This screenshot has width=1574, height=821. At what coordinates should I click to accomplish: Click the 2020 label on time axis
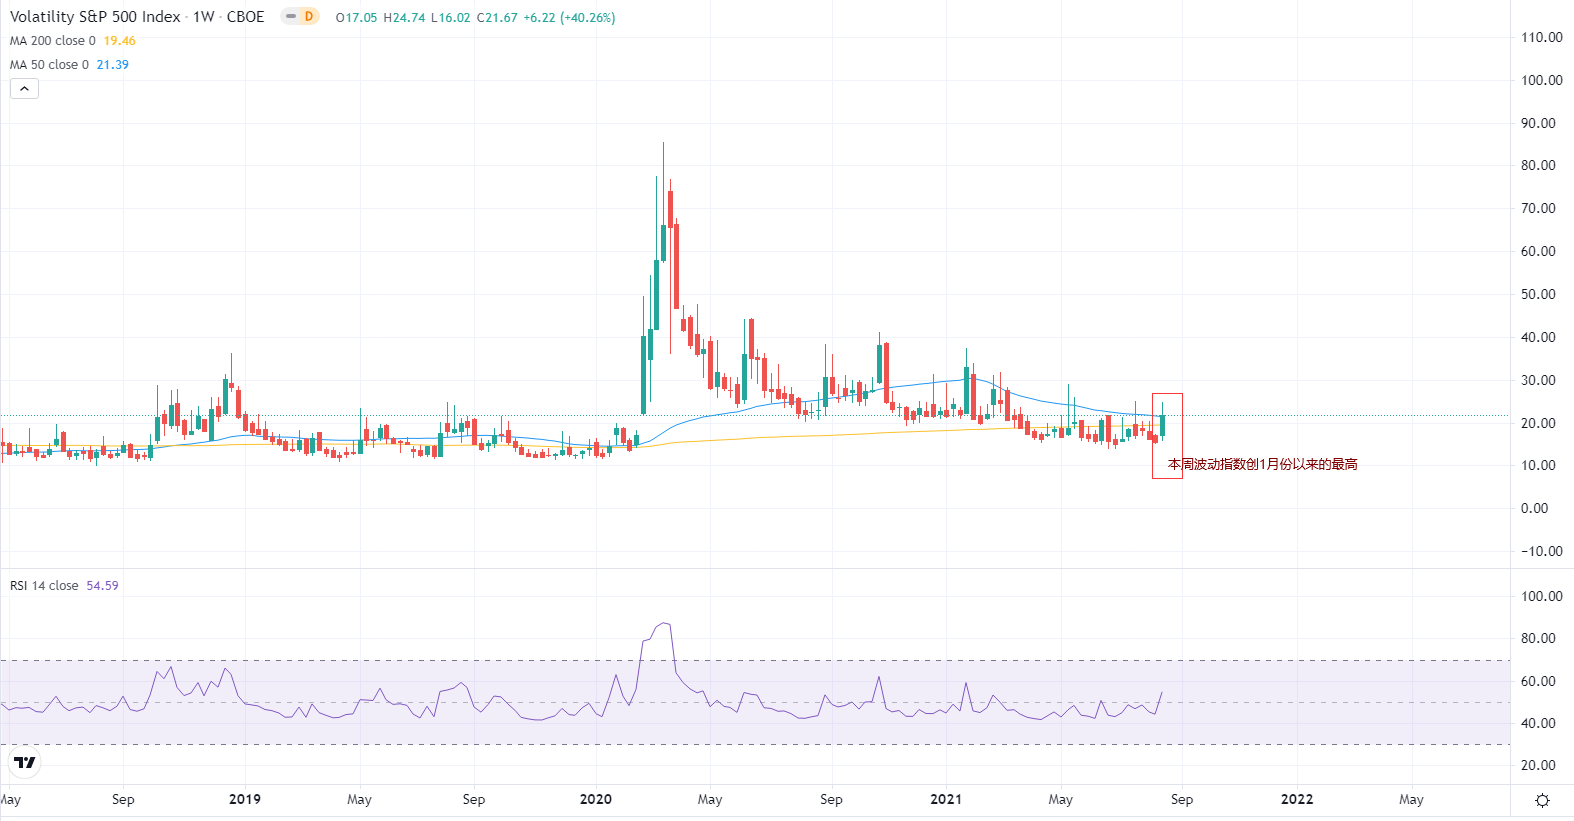(596, 799)
